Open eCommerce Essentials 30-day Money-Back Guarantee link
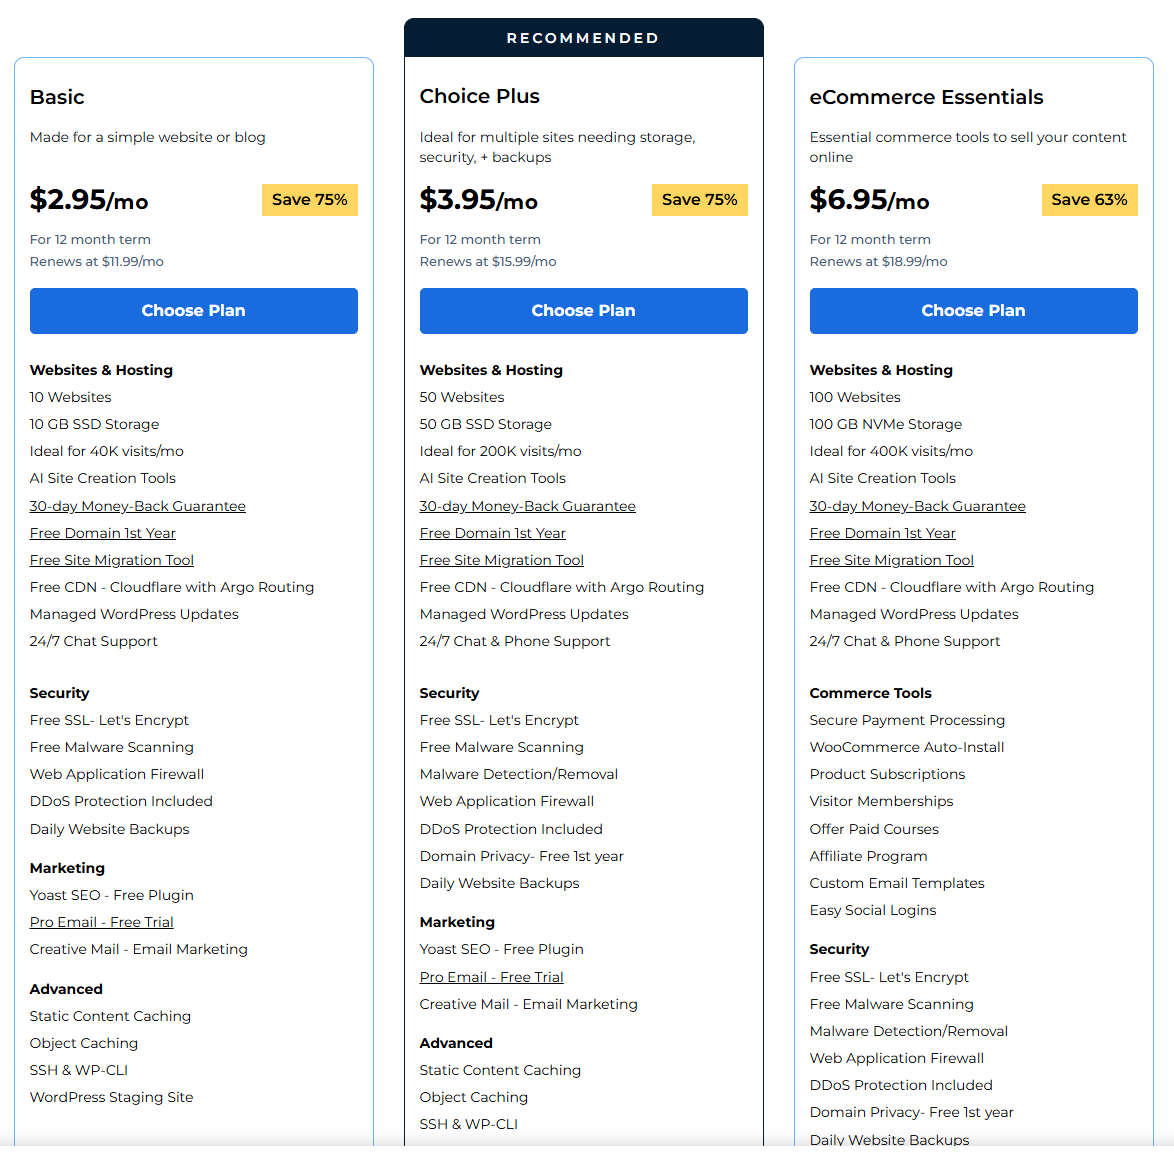The width and height of the screenshot is (1174, 1156). [917, 506]
